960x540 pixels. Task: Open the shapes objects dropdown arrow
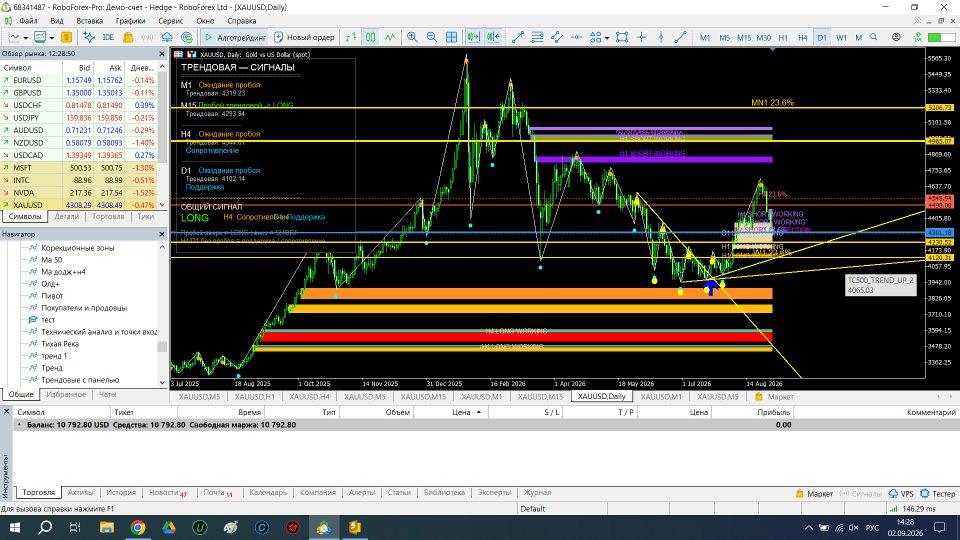607,37
